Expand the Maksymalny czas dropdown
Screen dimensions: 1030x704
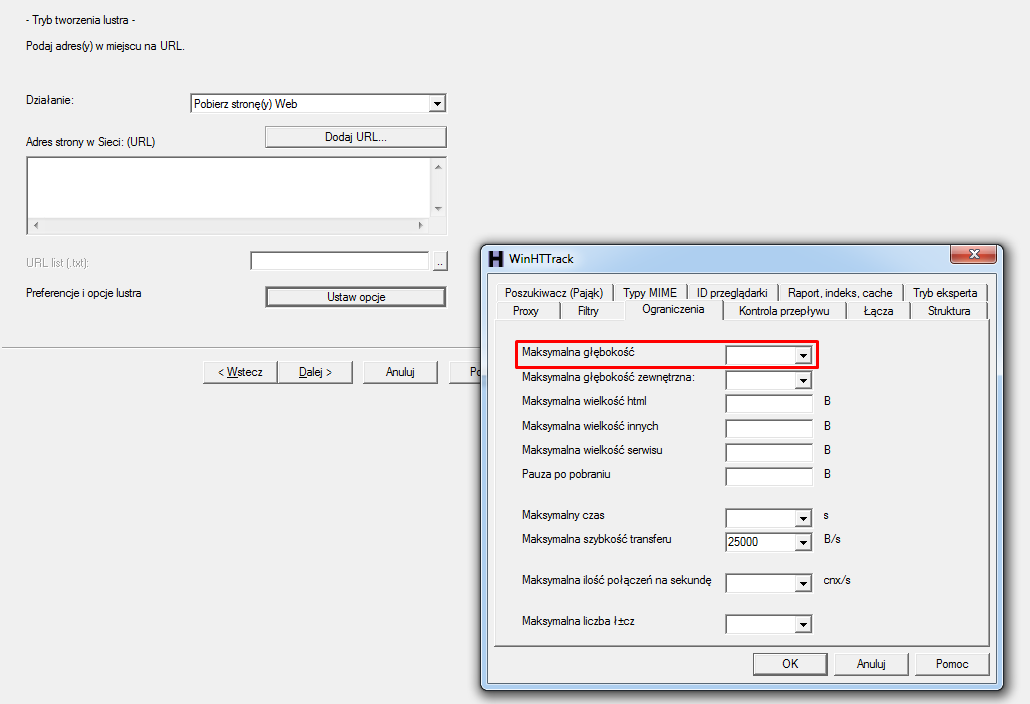803,518
